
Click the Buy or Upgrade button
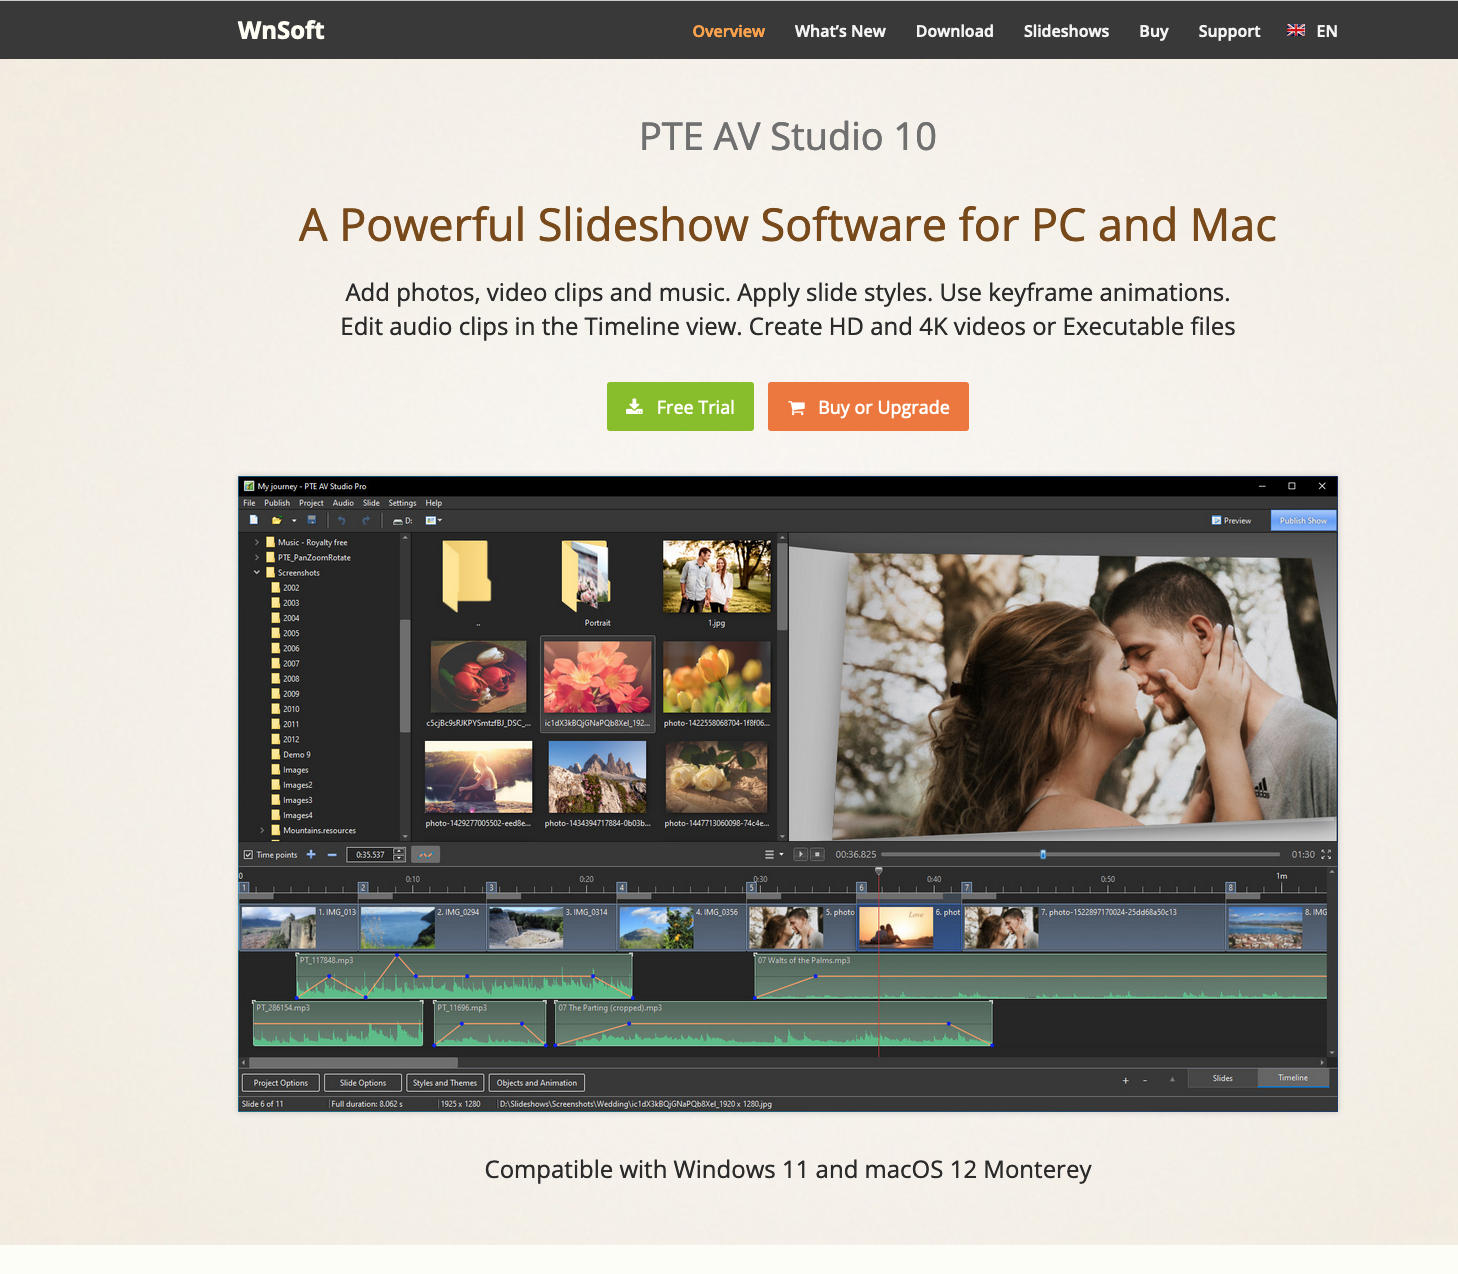868,407
